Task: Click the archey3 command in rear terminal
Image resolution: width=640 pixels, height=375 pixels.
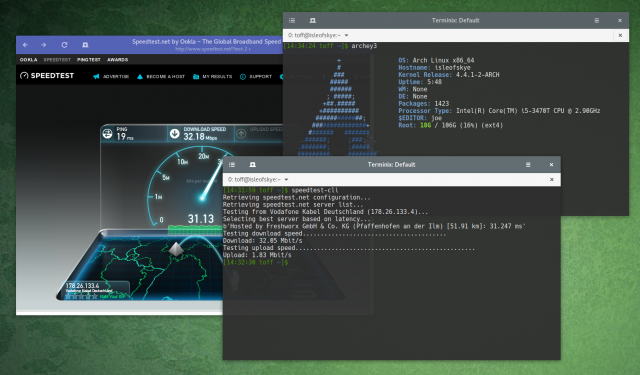Action: [364, 46]
